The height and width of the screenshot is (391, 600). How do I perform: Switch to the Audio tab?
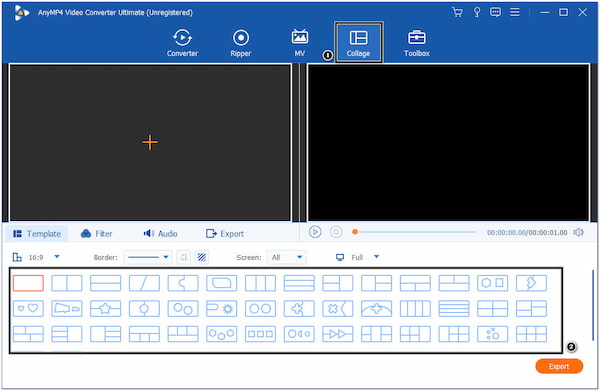point(160,233)
